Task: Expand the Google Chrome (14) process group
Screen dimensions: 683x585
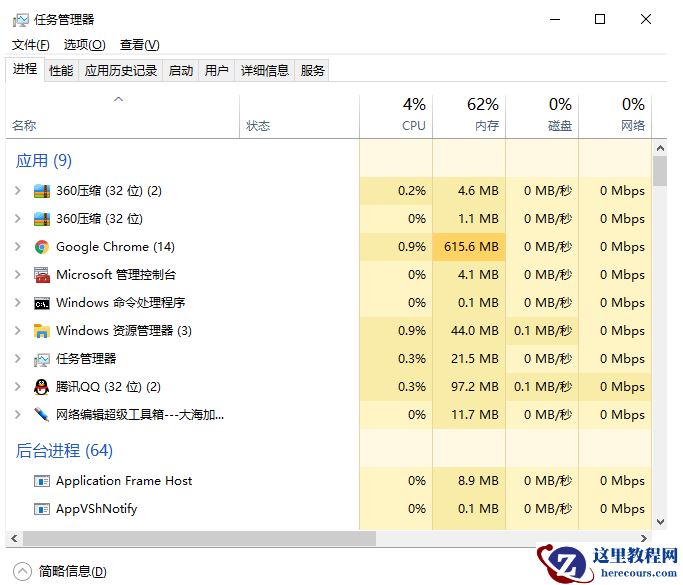Action: (17, 247)
